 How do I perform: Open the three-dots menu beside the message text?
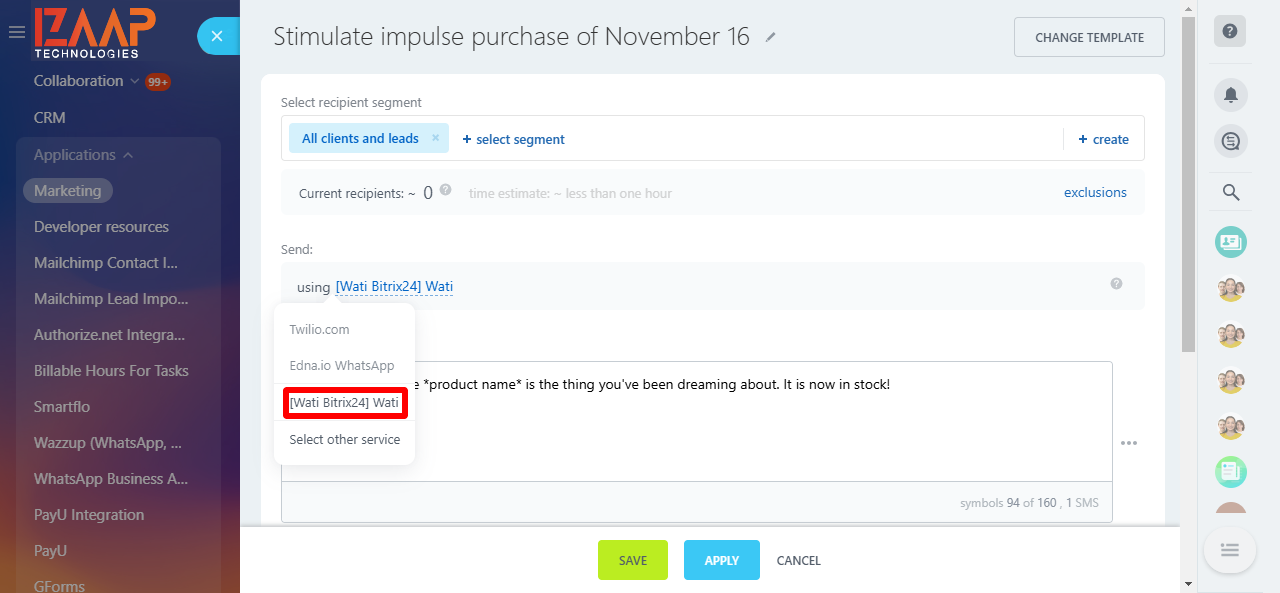(1129, 443)
